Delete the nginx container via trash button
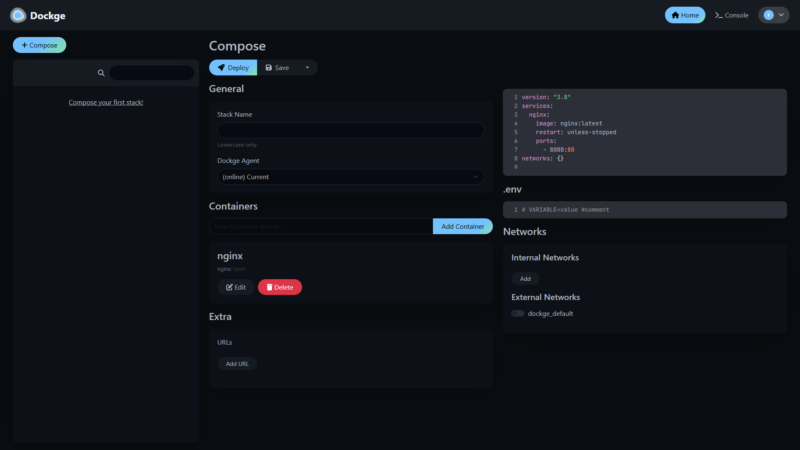Viewport: 800px width, 450px height. point(279,287)
